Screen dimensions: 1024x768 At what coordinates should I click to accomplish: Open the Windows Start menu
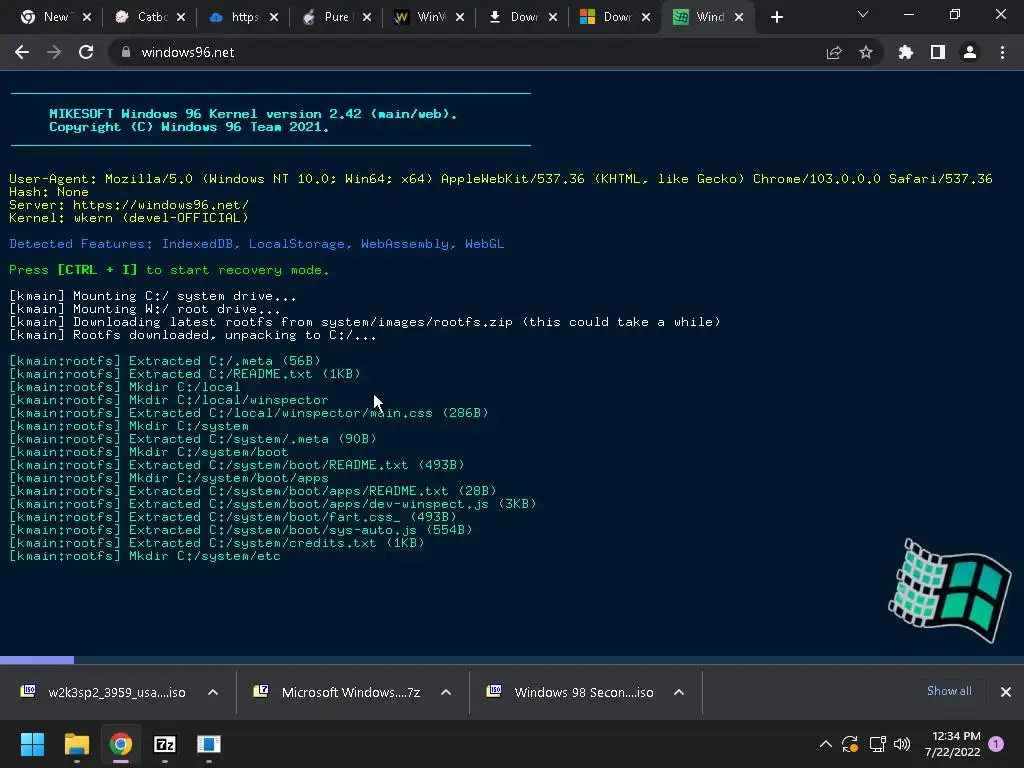[x=32, y=744]
